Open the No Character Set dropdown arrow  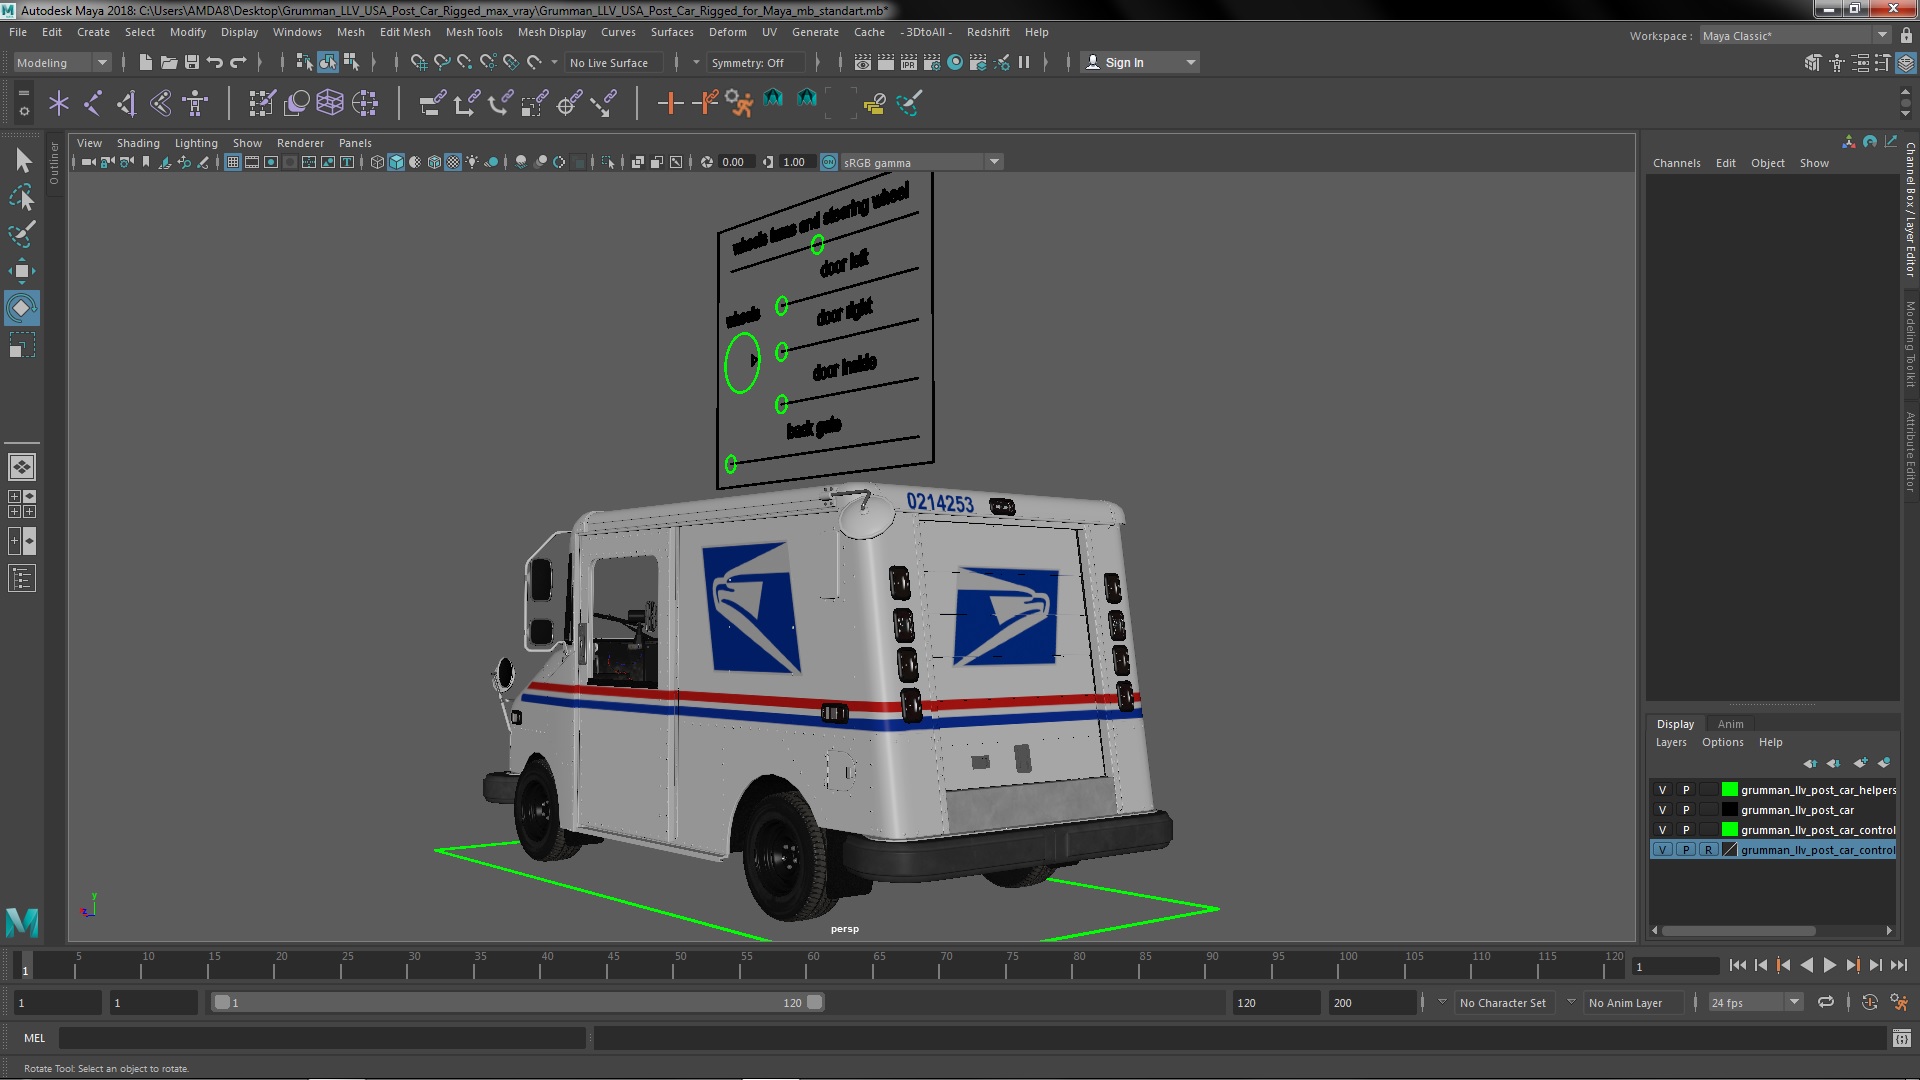point(1442,1002)
